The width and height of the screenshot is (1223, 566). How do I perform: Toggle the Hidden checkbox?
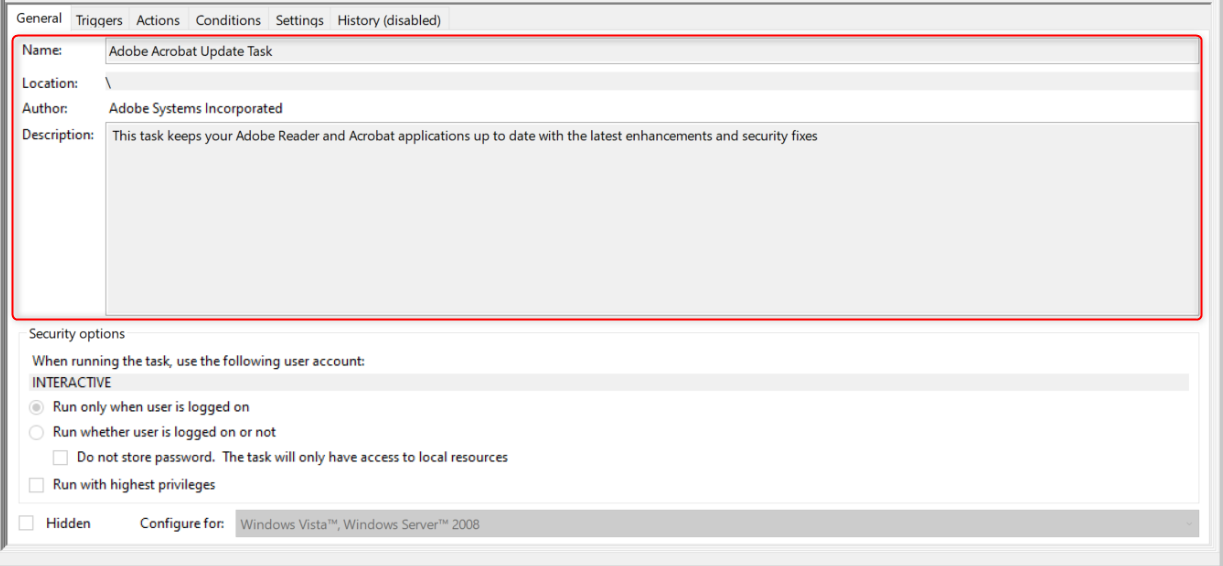[x=27, y=523]
